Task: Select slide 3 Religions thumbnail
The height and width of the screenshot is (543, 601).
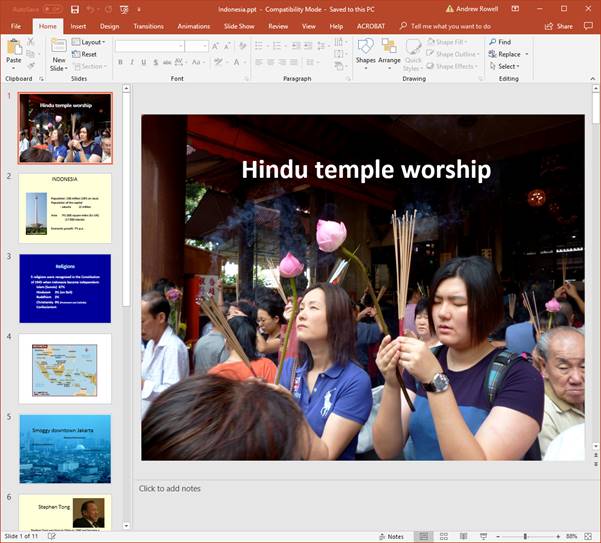Action: pos(65,288)
